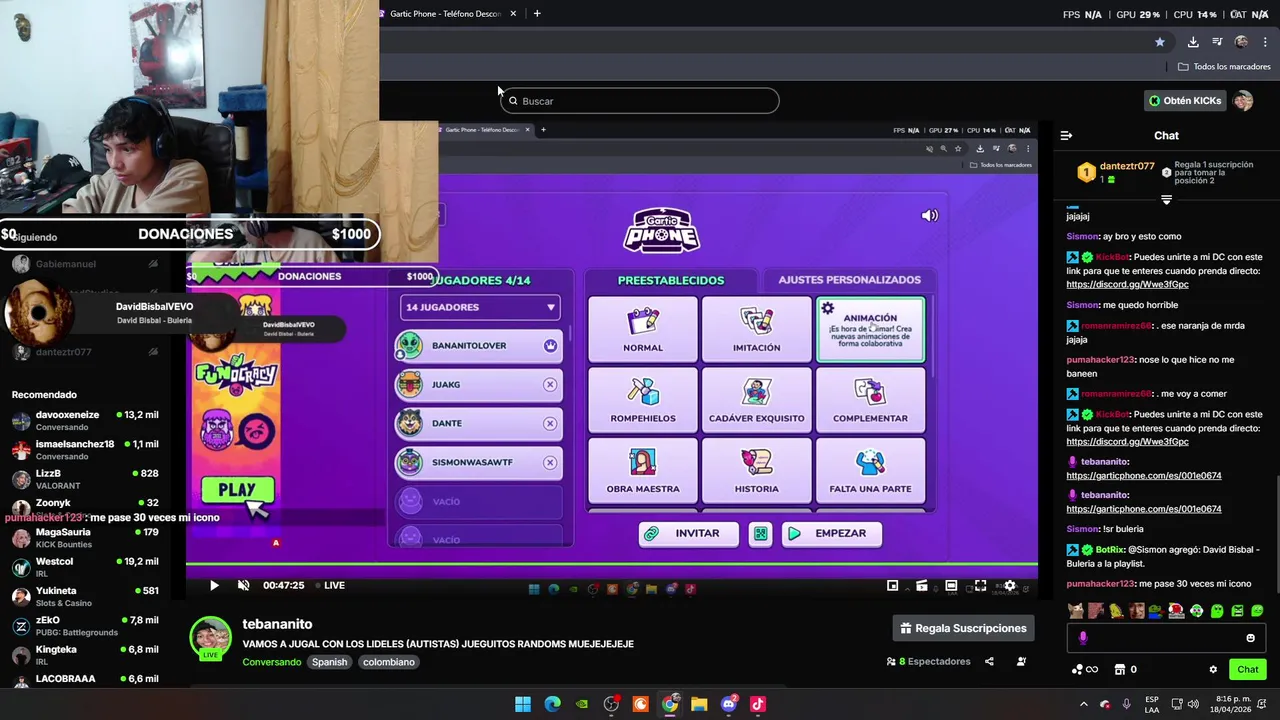Select ROMPEHIELOS game mode

(643, 400)
